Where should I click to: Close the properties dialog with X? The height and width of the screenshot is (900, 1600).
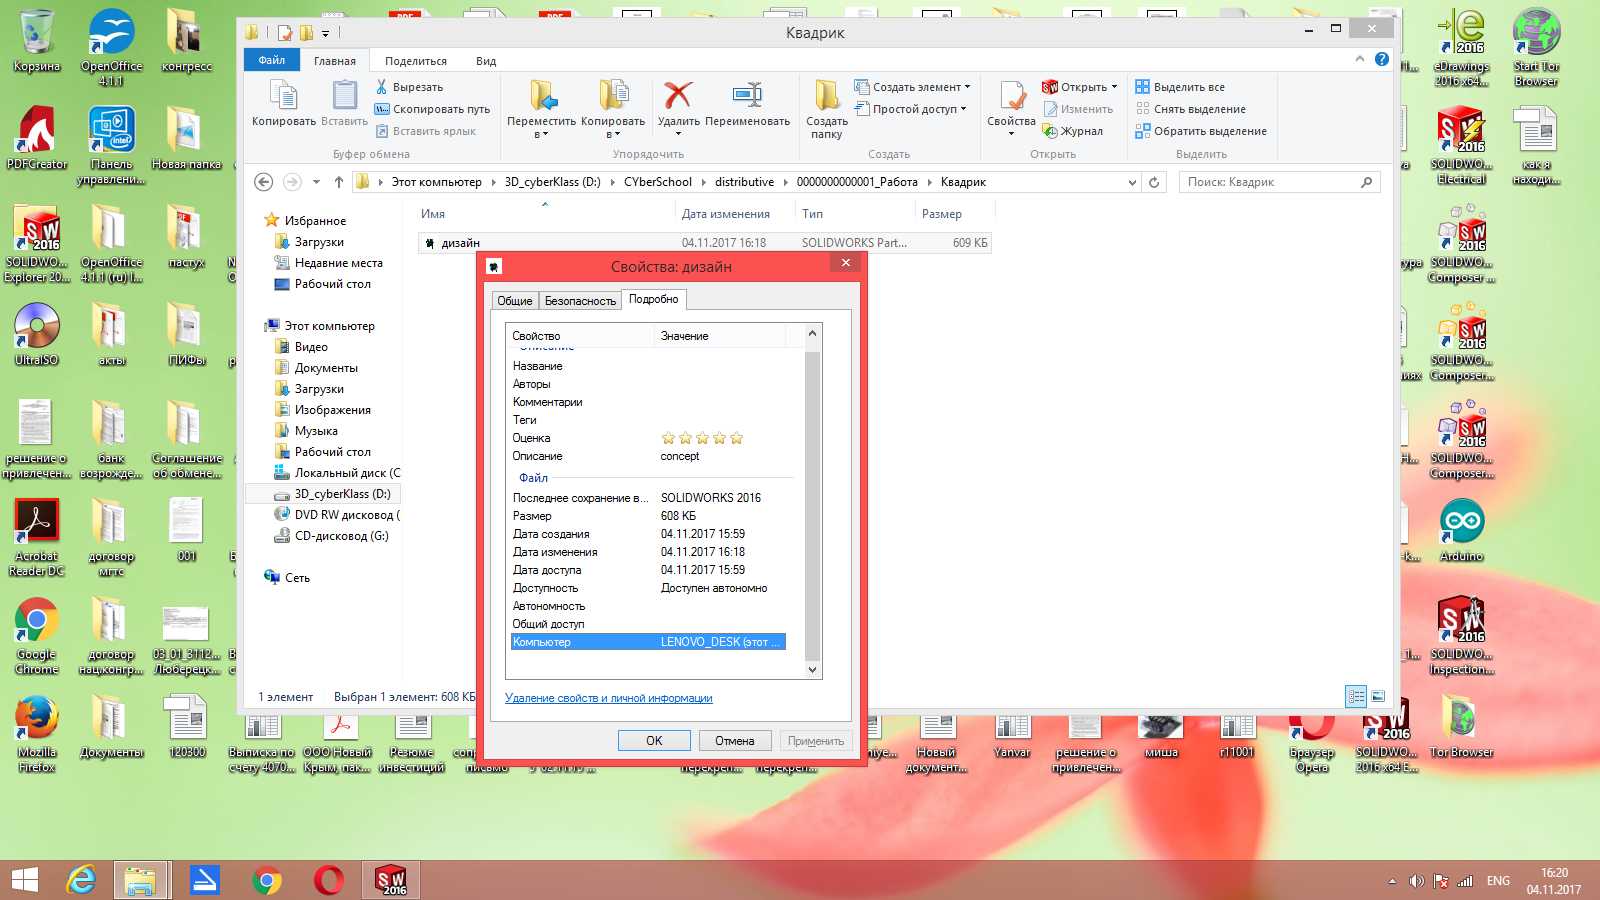click(845, 263)
